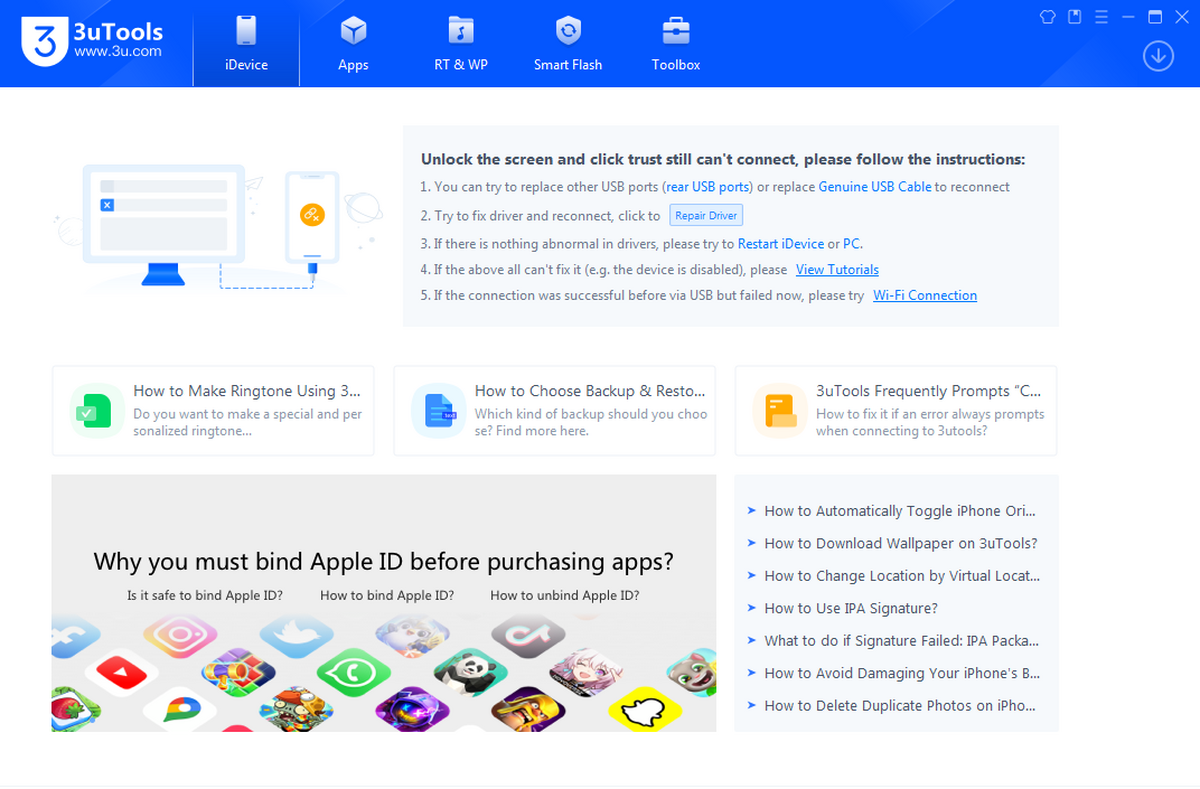
Task: Open the 3uTools Frequently Prompts article card
Action: [895, 411]
